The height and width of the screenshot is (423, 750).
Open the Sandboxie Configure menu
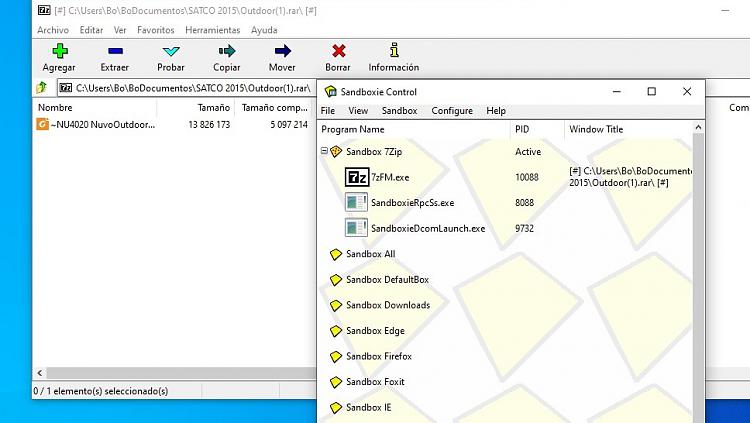point(452,111)
